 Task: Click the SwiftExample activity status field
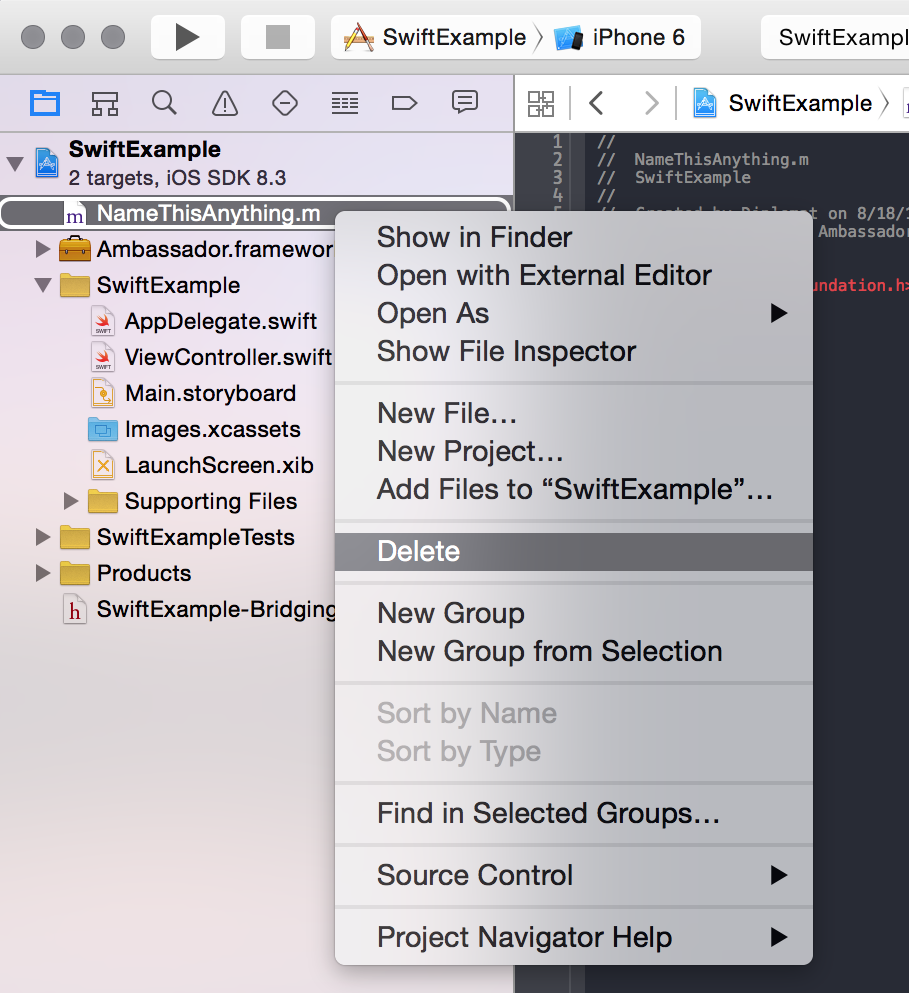[x=835, y=37]
